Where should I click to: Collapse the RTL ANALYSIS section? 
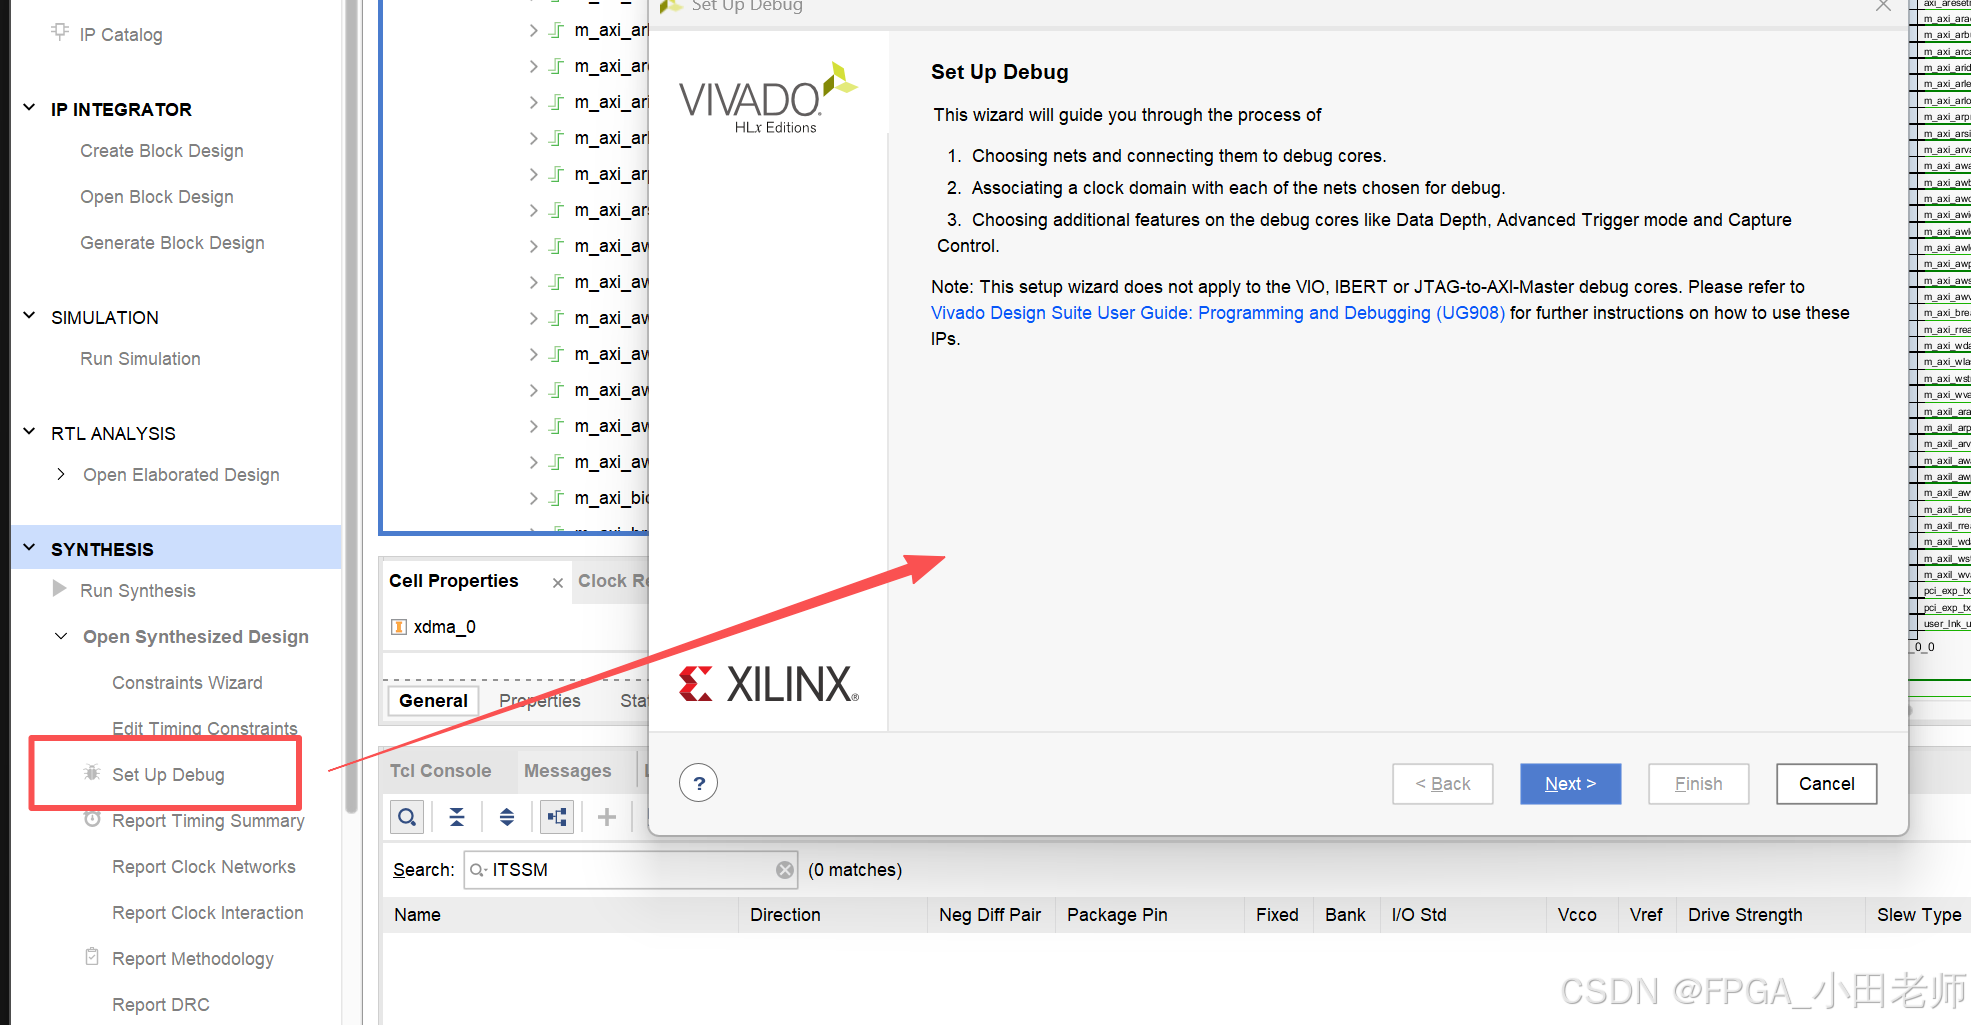(30, 432)
